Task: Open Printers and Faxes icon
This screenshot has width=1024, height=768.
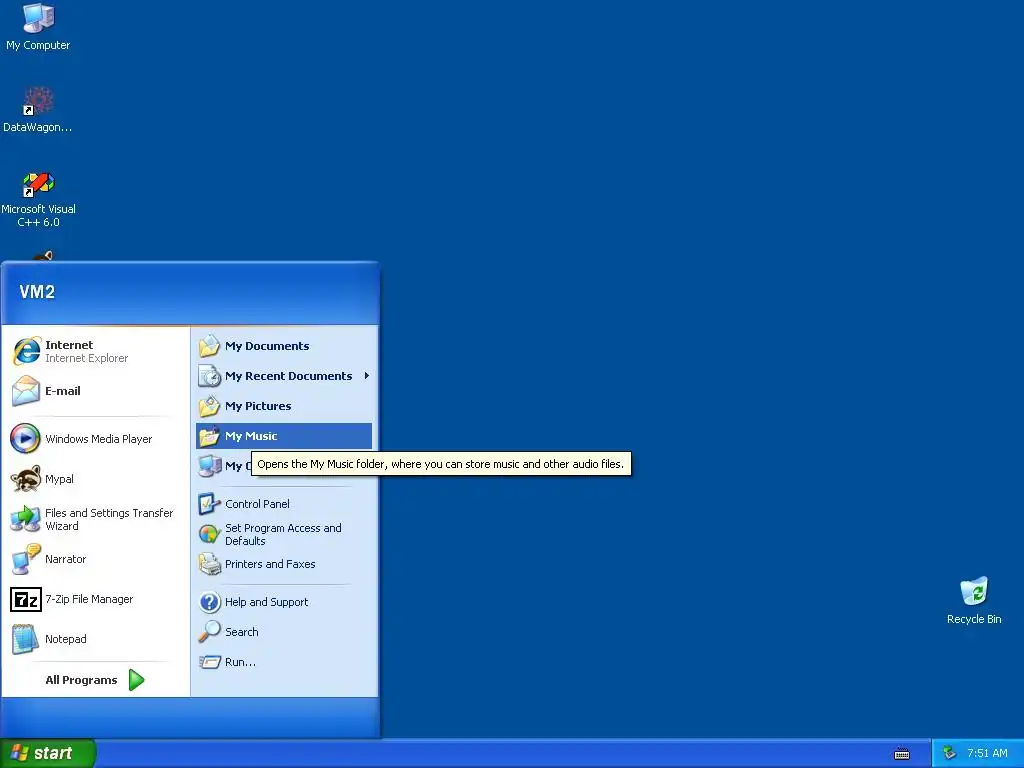Action: point(210,564)
